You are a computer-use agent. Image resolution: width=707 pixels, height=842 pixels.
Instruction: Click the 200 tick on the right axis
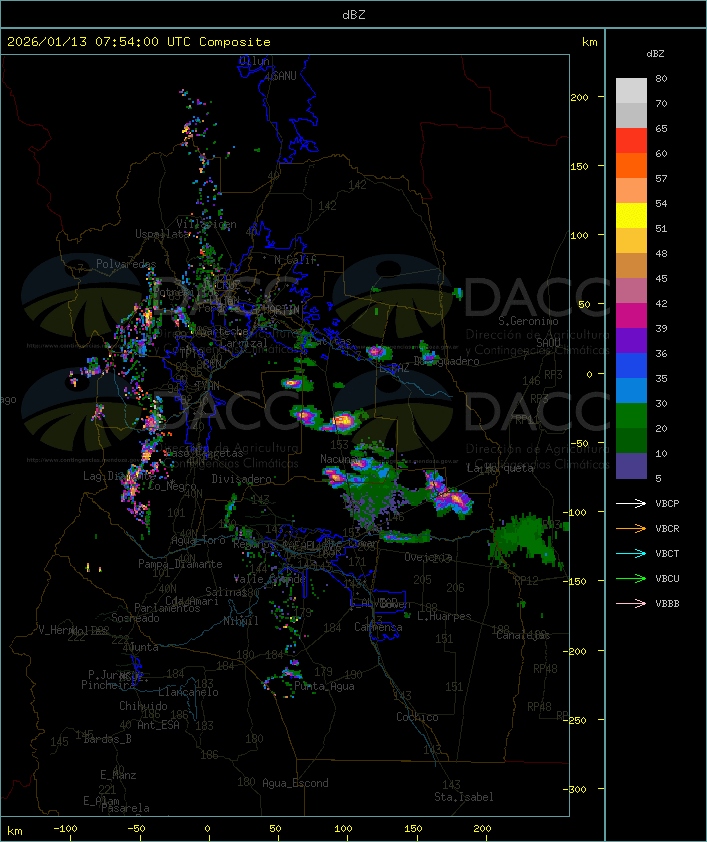579,97
